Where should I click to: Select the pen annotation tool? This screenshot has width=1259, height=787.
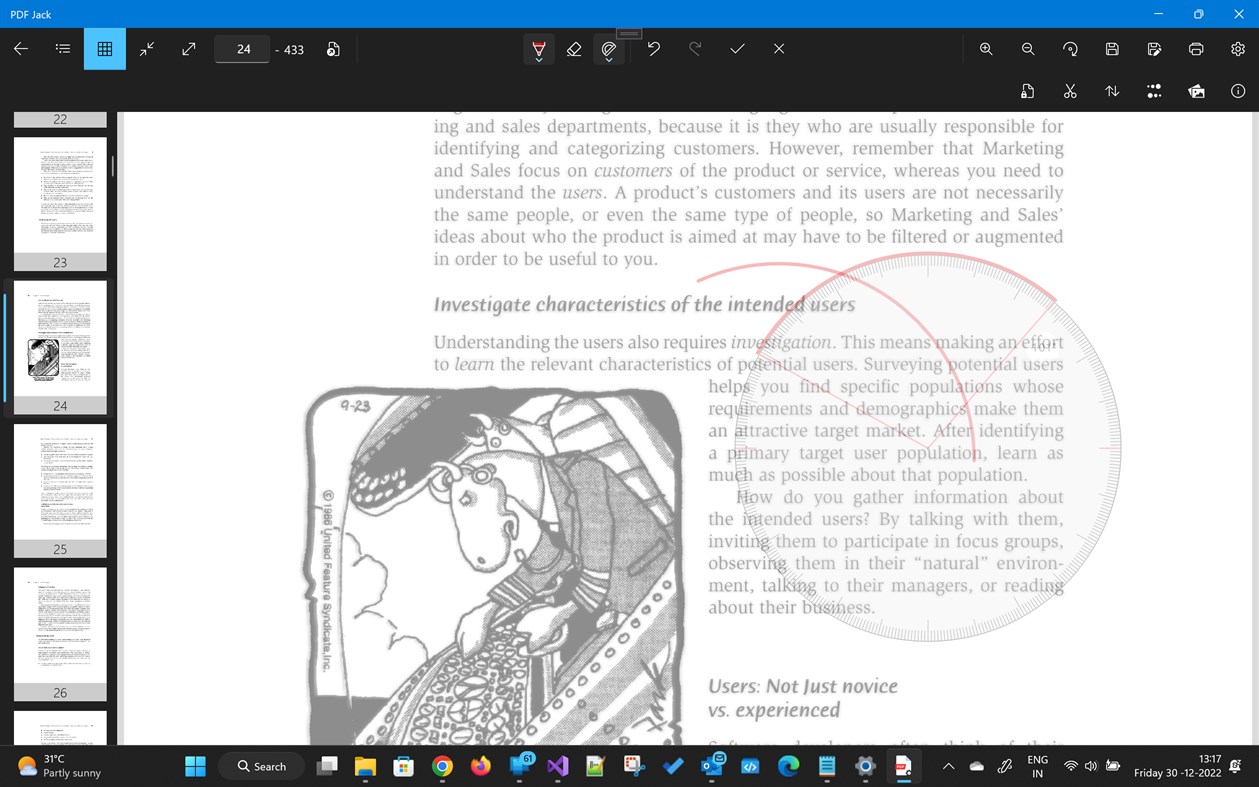(x=538, y=46)
